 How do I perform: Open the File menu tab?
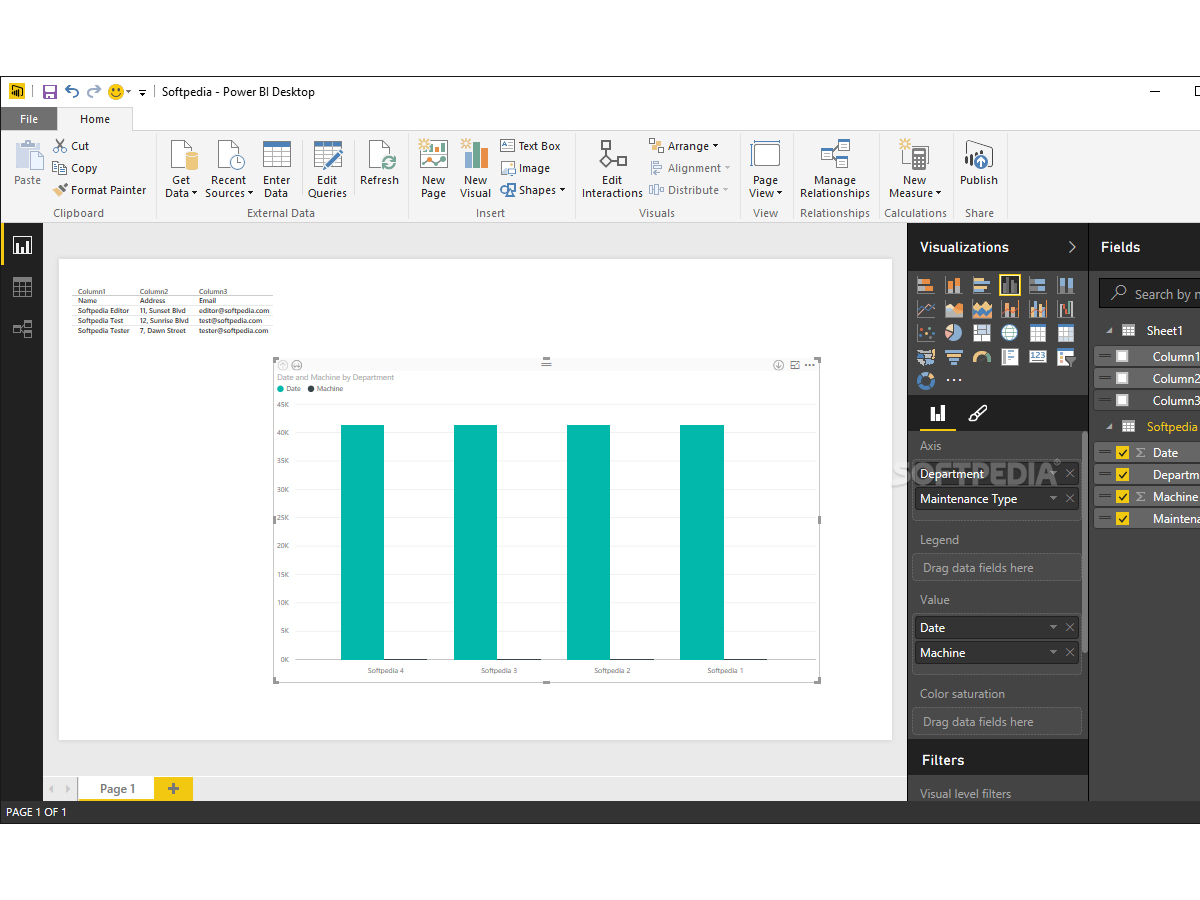point(29,119)
